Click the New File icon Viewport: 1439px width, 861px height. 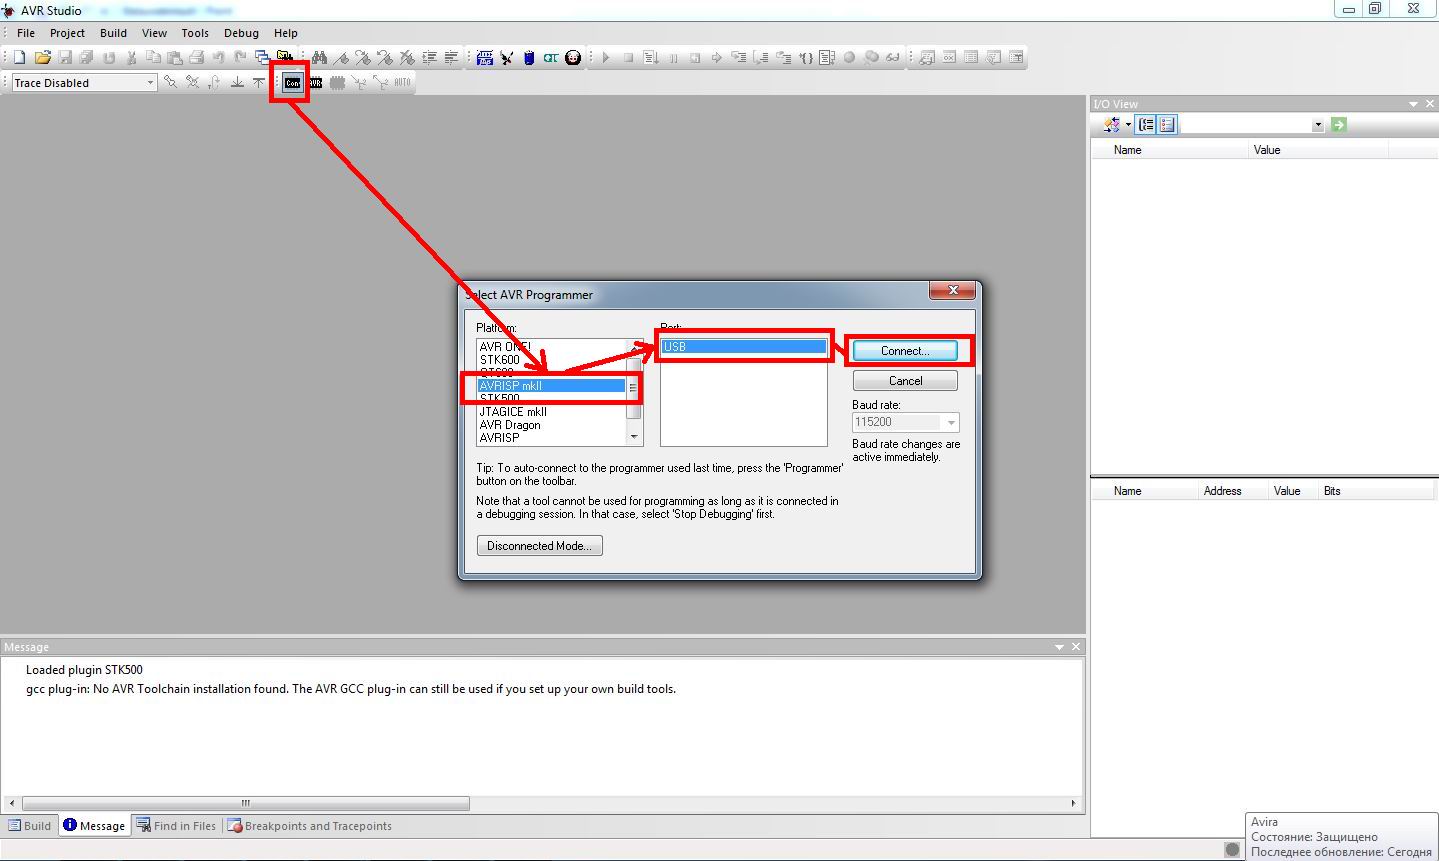click(19, 58)
